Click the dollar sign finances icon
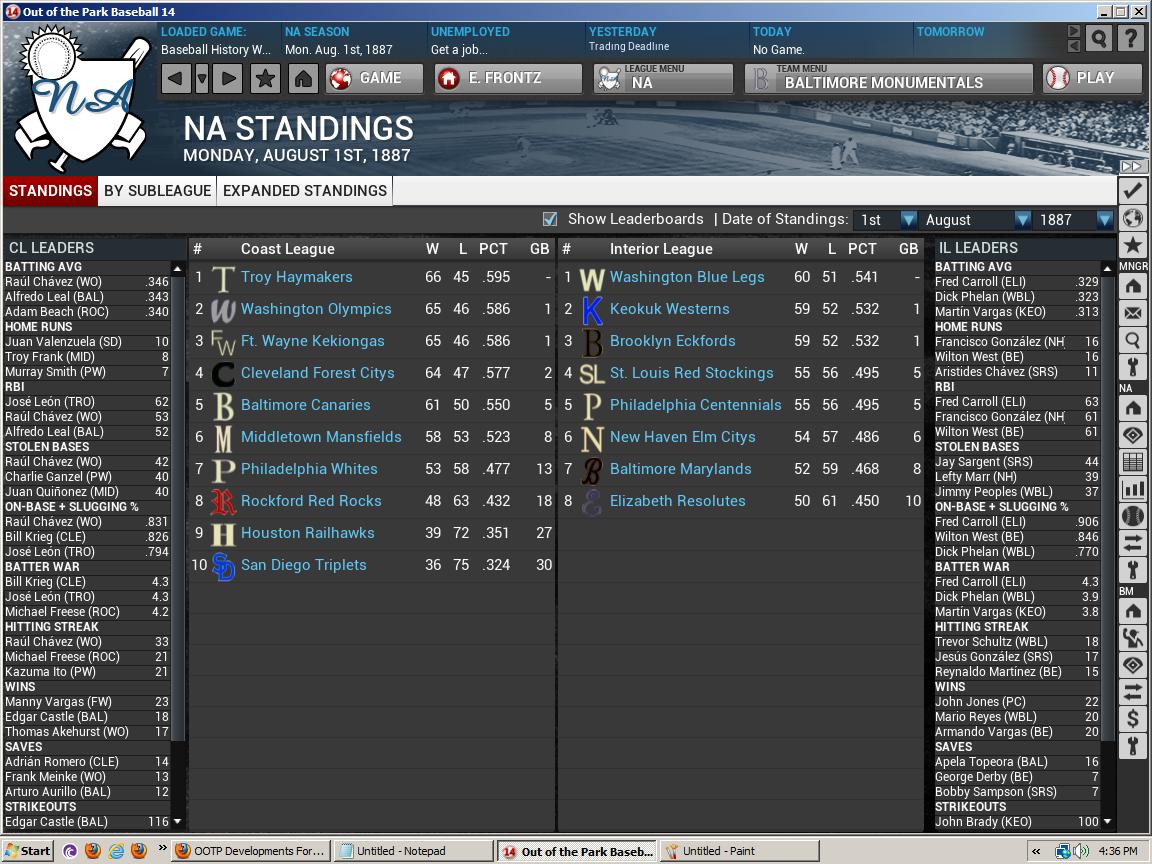Viewport: 1152px width, 864px height. pos(1132,718)
